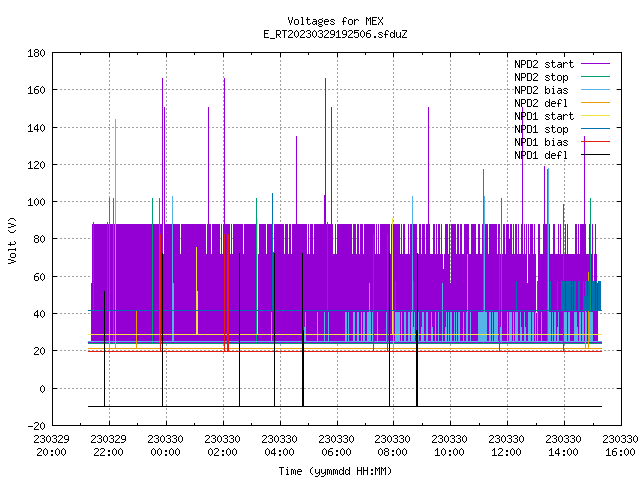Image resolution: width=640 pixels, height=480 pixels.
Task: Click the 180 y-axis tick label
Action: tap(36, 53)
